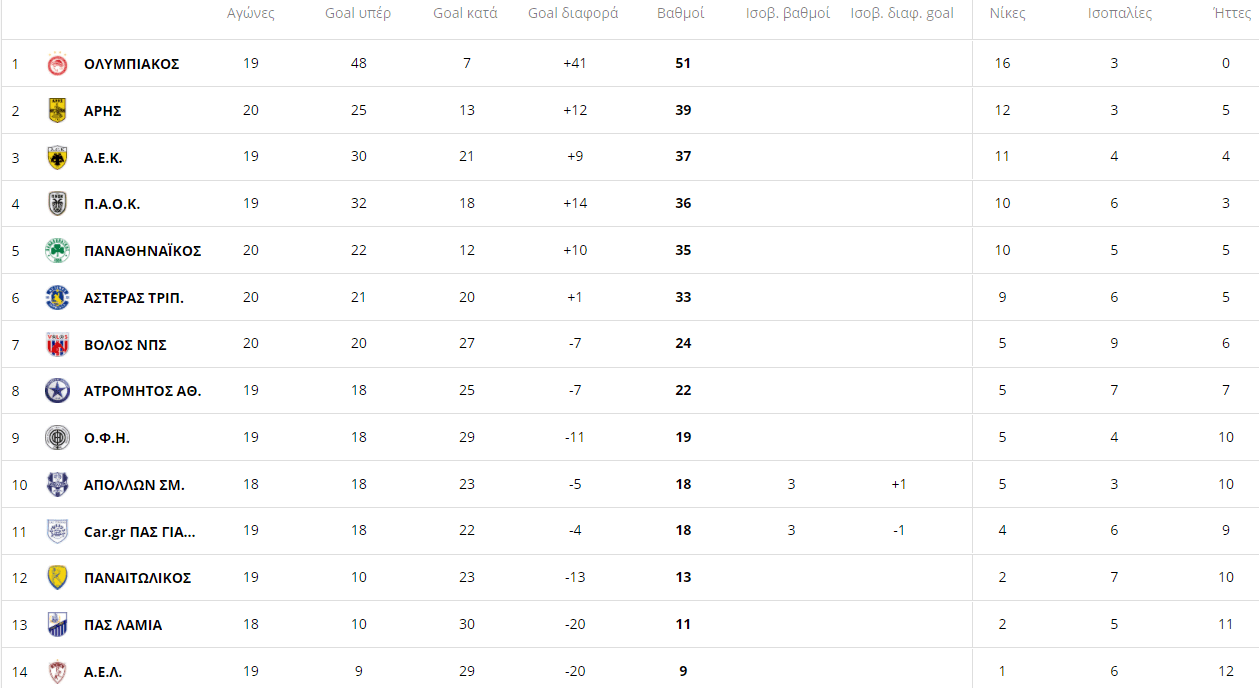Click the Α.Ε.Λ. team logo
The width and height of the screenshot is (1259, 688).
point(58,672)
